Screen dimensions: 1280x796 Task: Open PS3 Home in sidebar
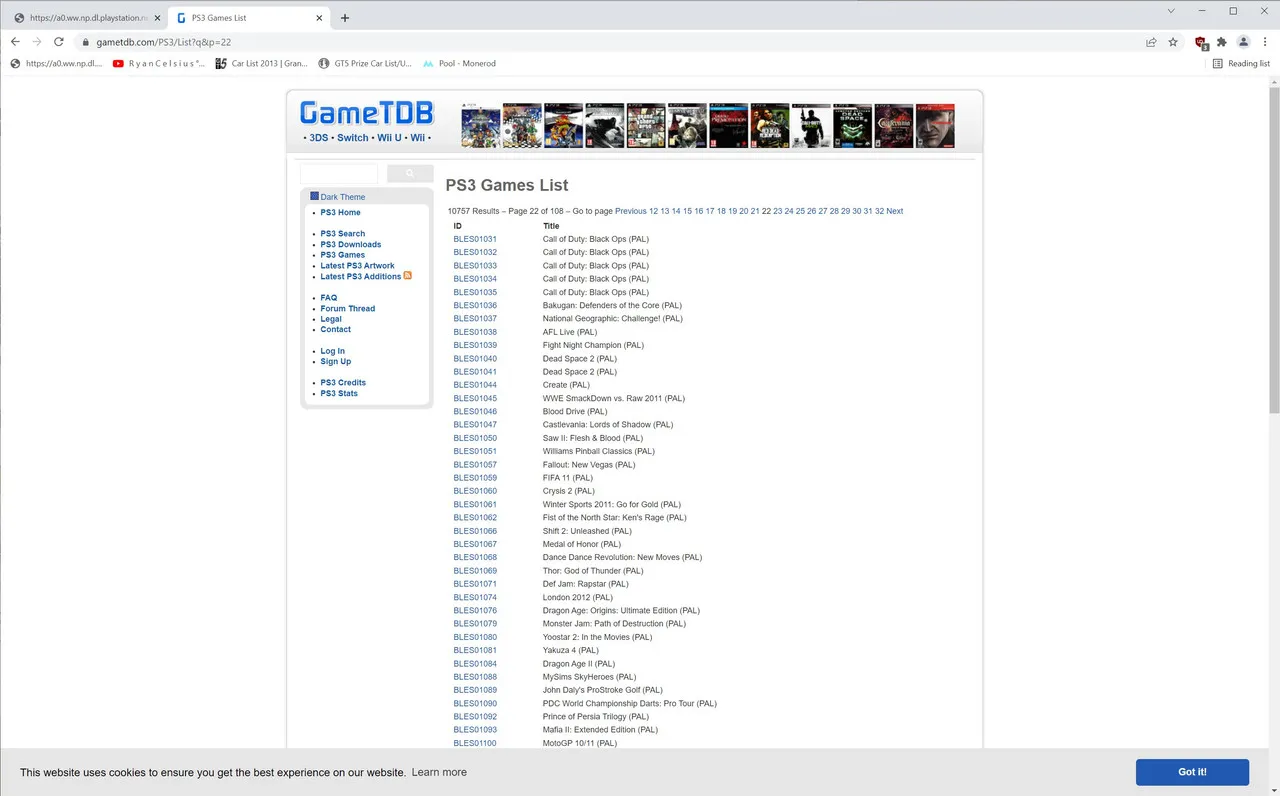340,213
